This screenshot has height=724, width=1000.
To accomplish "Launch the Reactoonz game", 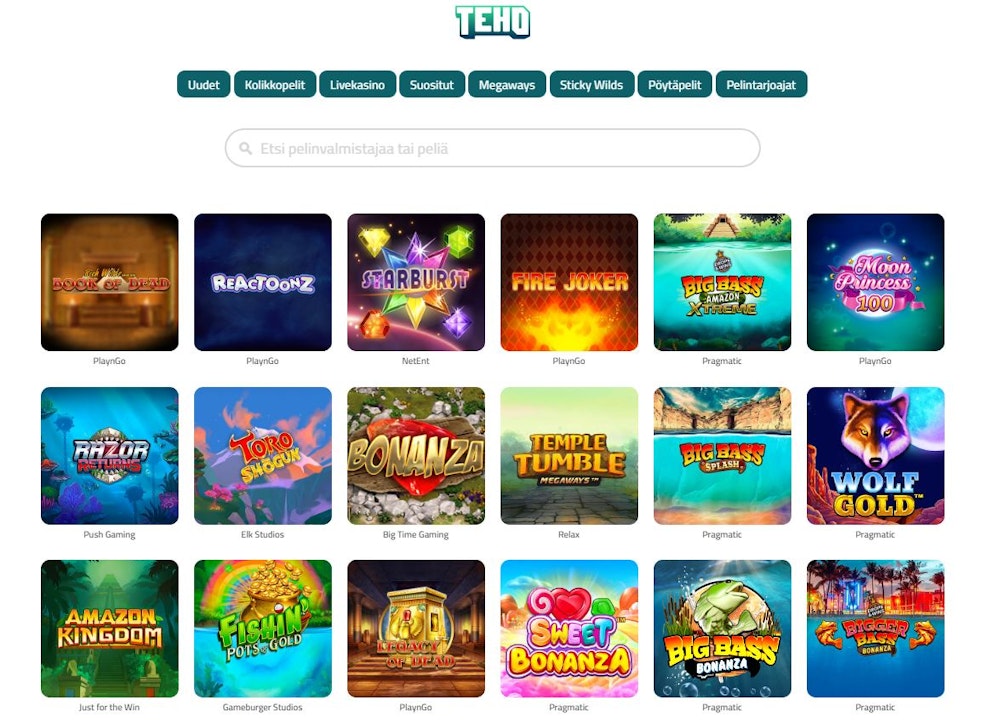I will click(x=263, y=282).
